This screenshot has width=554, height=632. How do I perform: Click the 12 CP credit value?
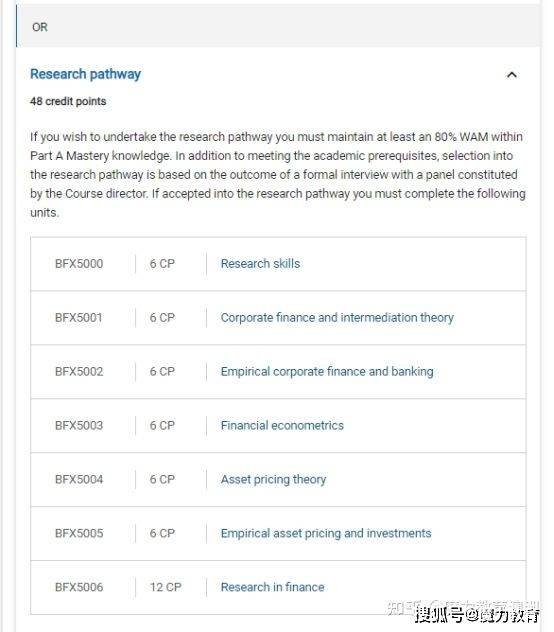coord(166,587)
